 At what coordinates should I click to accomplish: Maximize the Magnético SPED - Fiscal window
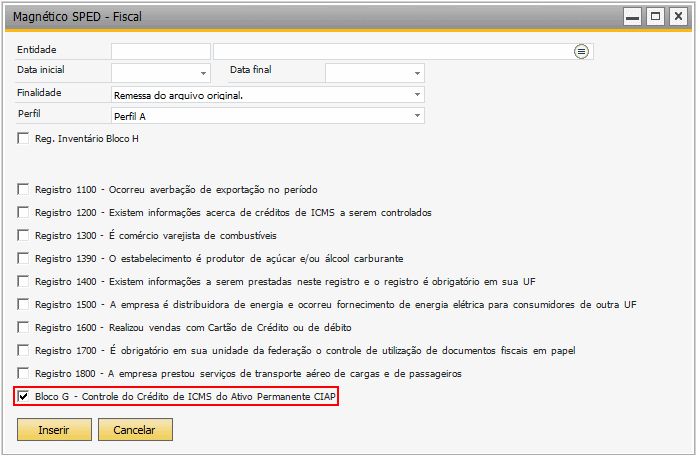(x=655, y=17)
